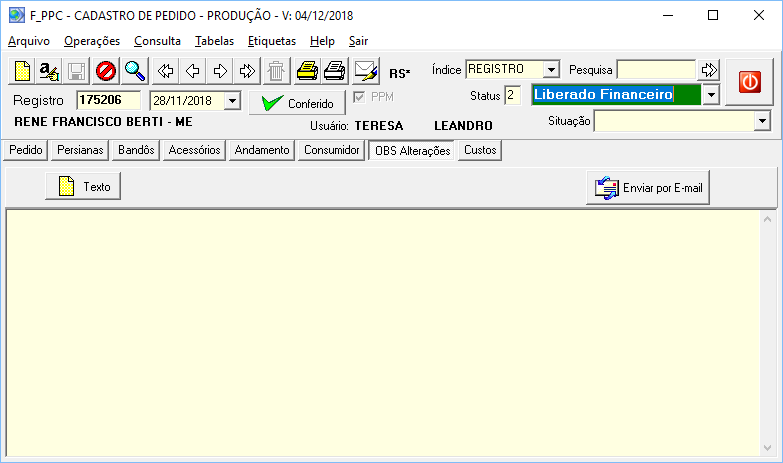Toggle the PPM checkbox

point(359,97)
